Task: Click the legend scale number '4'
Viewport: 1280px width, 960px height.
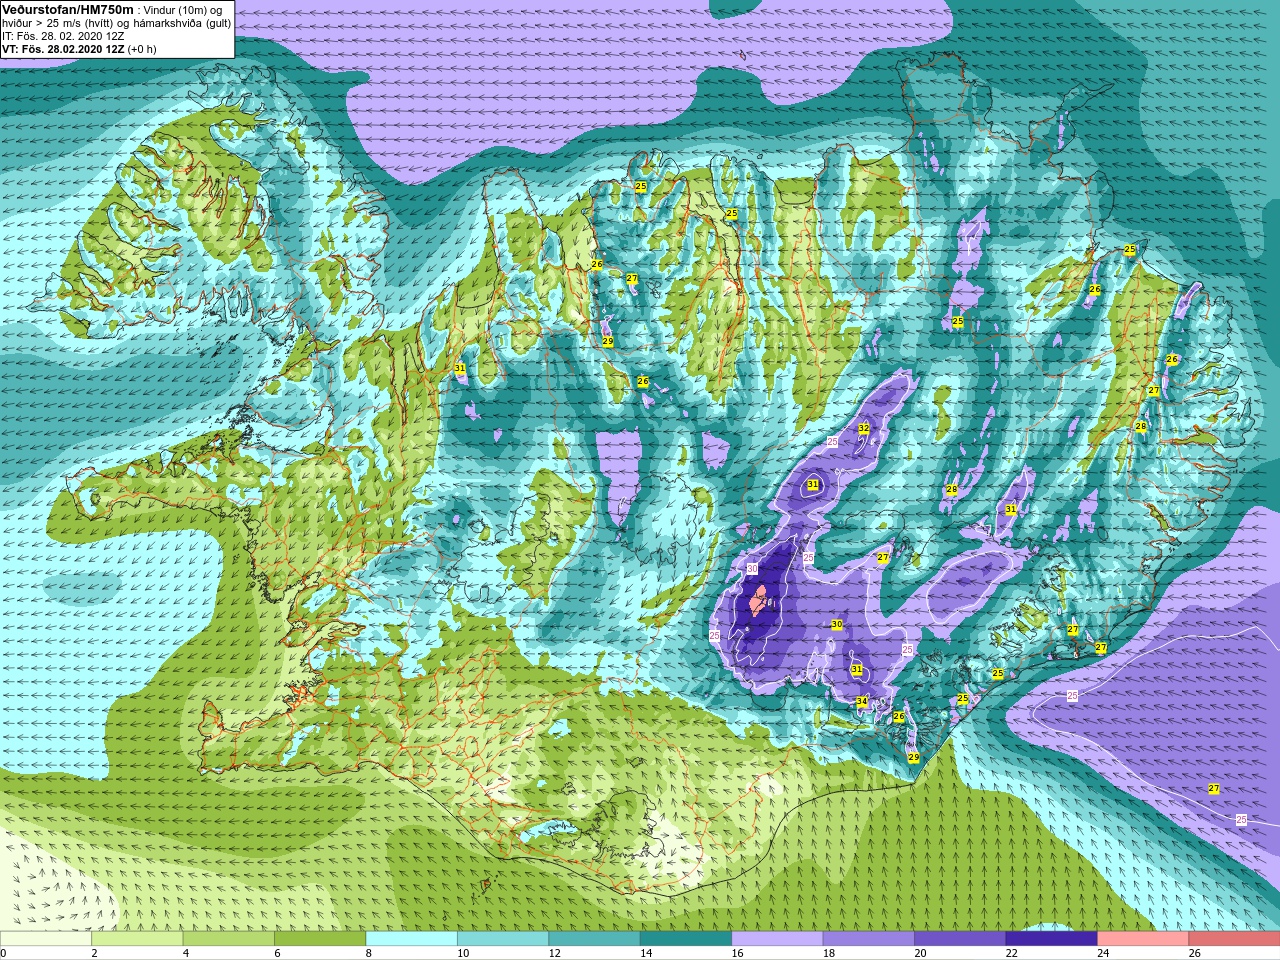Action: [x=186, y=953]
